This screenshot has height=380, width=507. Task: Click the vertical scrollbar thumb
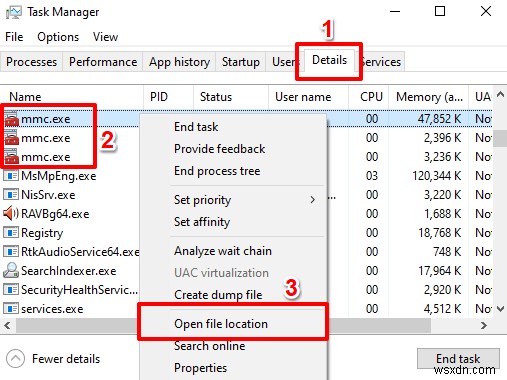tap(500, 138)
